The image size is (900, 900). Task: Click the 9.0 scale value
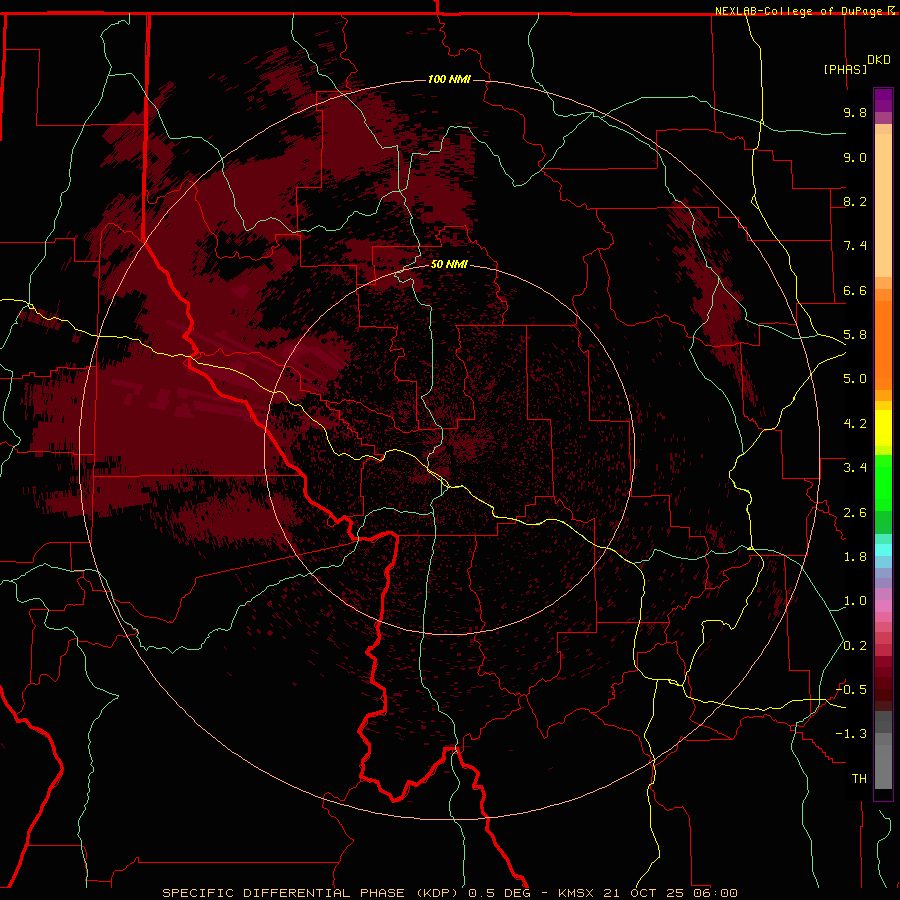click(x=855, y=157)
